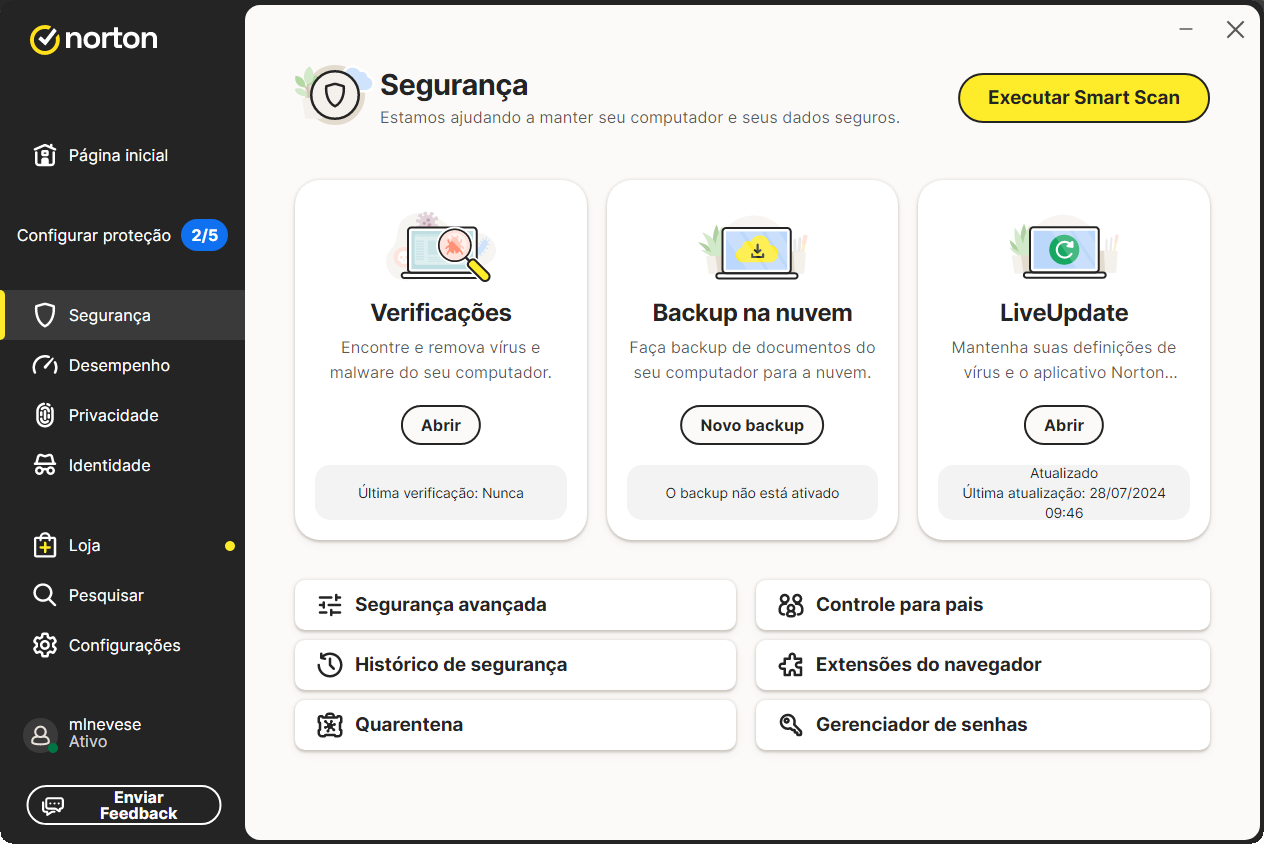Open Controle para pais

tap(983, 605)
